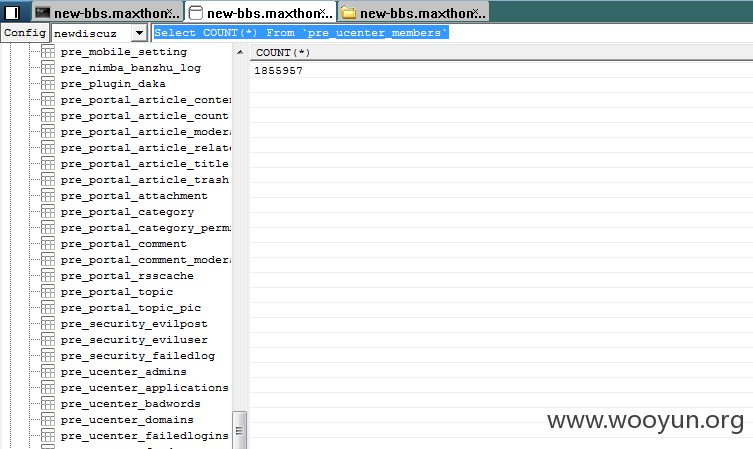Select the pre_portal_attachment table
Image resolution: width=753 pixels, height=449 pixels.
134,196
